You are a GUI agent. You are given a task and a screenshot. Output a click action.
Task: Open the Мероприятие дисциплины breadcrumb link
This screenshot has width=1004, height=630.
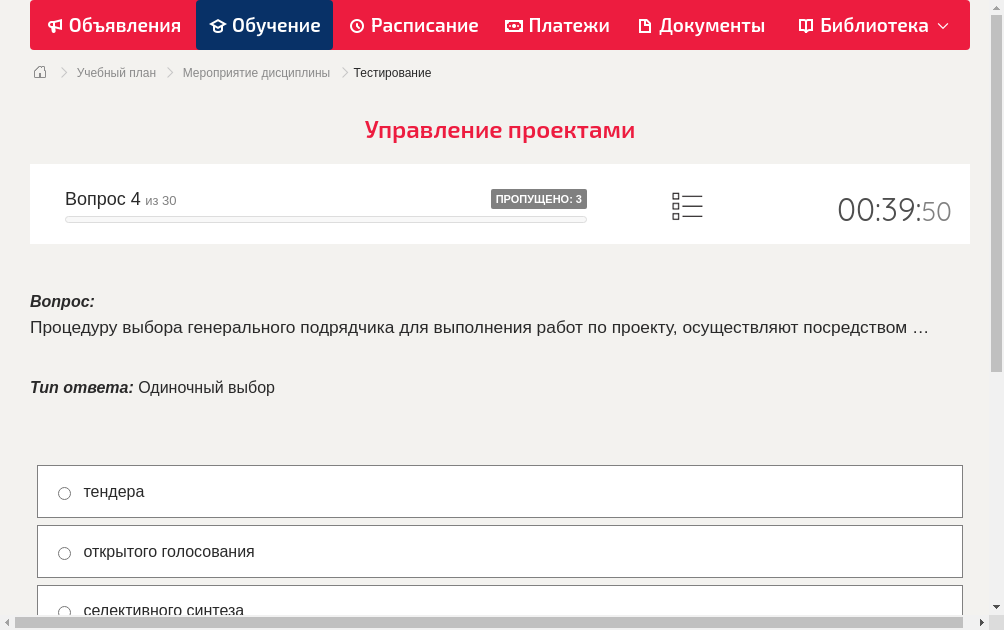(x=256, y=72)
